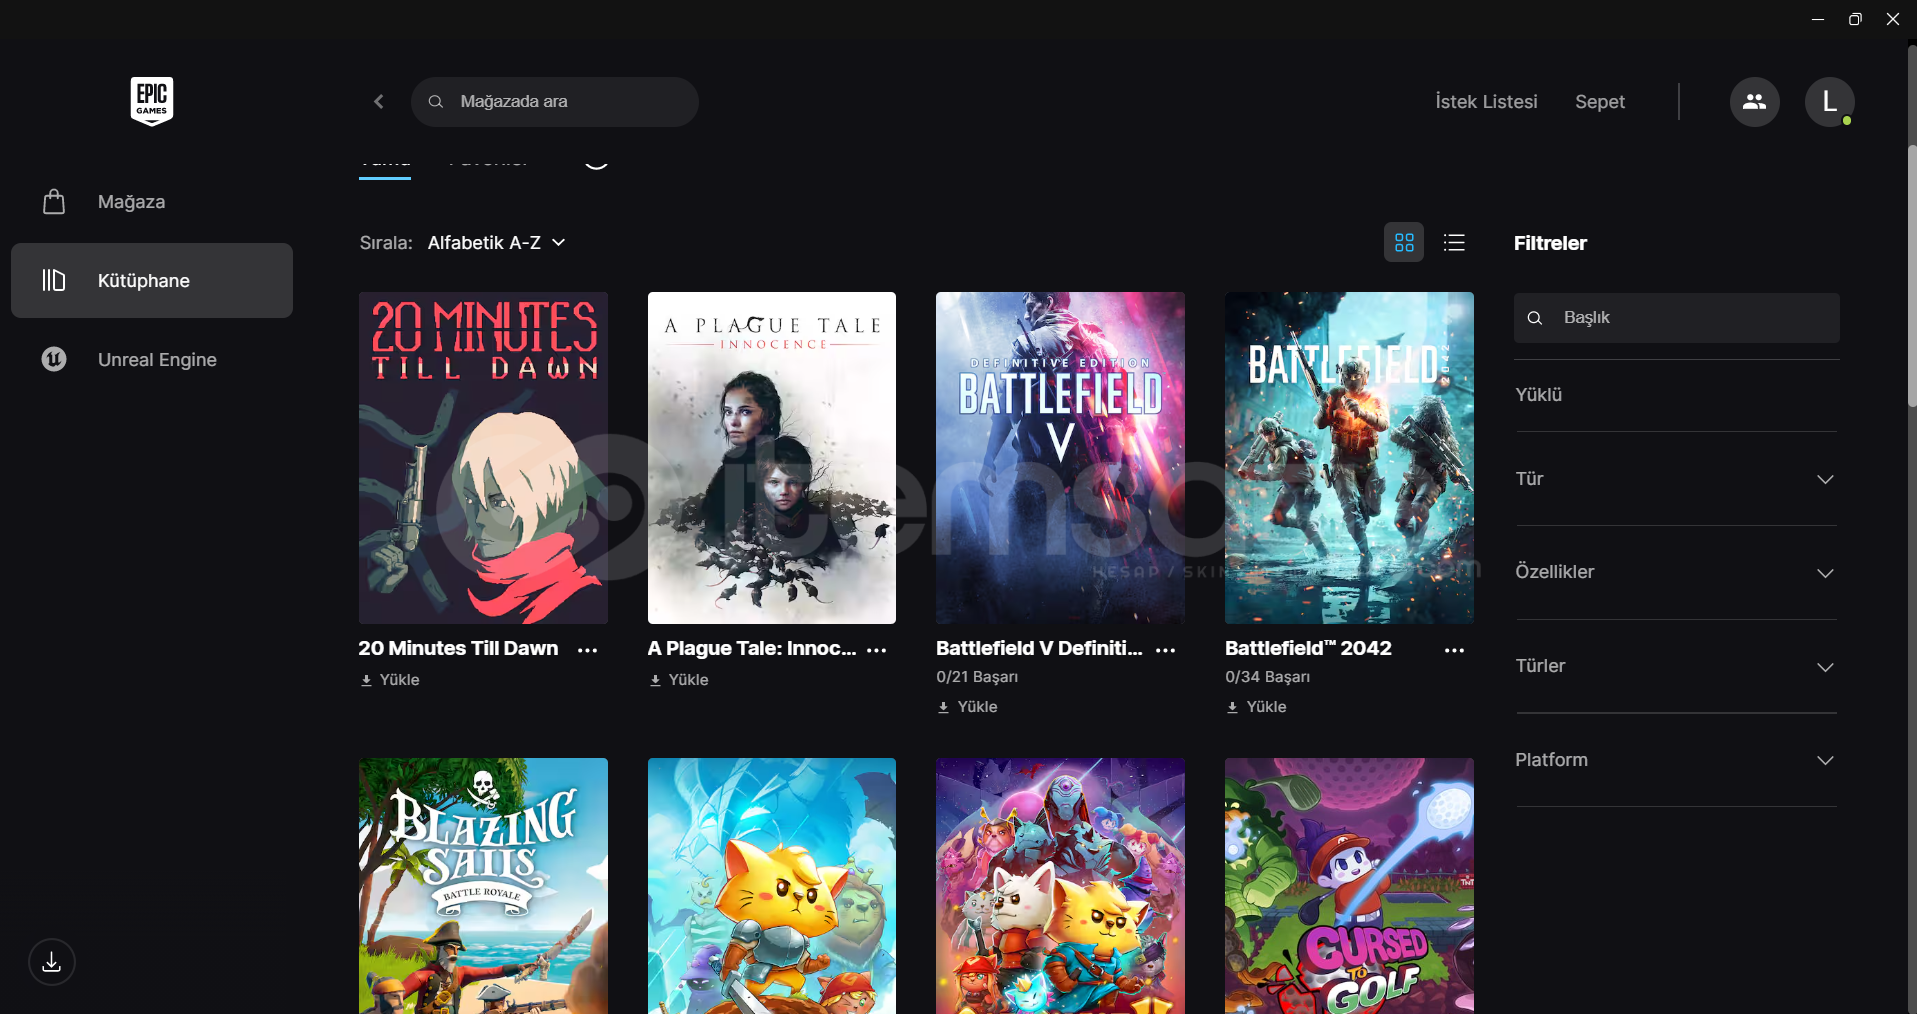Open the friends list icon
The height and width of the screenshot is (1014, 1917).
point(1754,102)
